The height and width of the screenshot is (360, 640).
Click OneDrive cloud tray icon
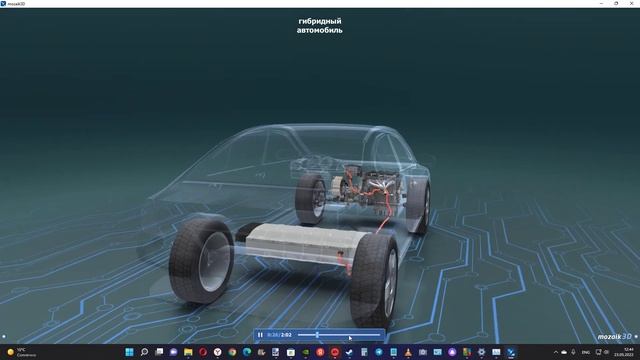point(564,352)
